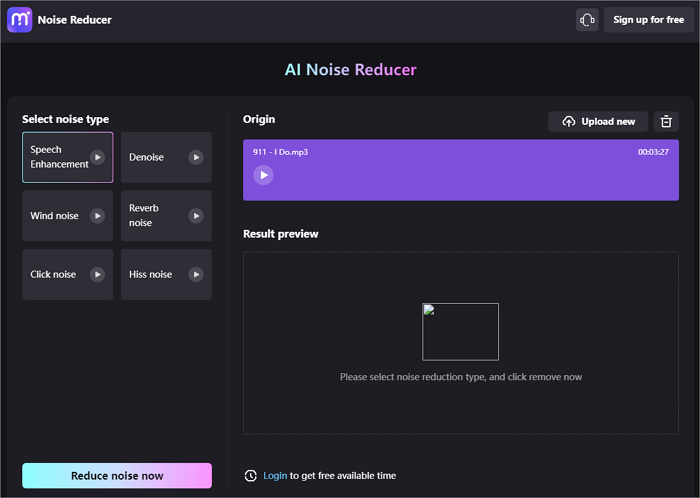Play the 911 - I Do.mp3 track
The image size is (700, 498).
[263, 175]
